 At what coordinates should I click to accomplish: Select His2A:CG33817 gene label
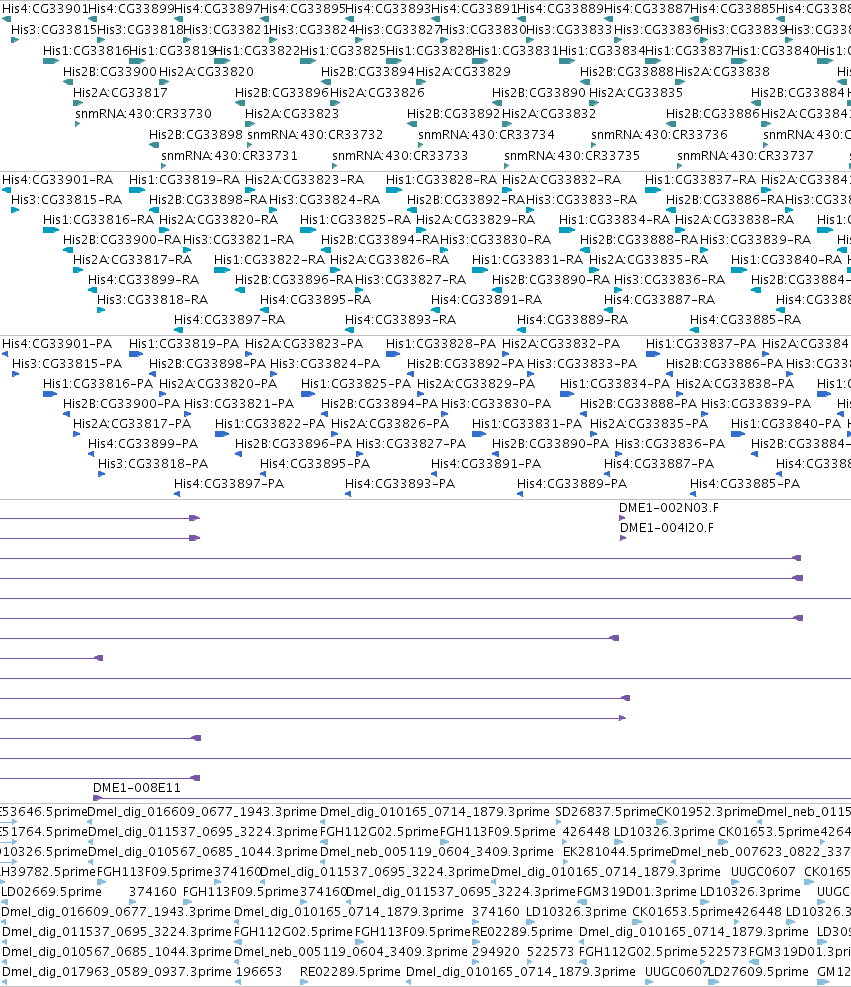point(120,93)
